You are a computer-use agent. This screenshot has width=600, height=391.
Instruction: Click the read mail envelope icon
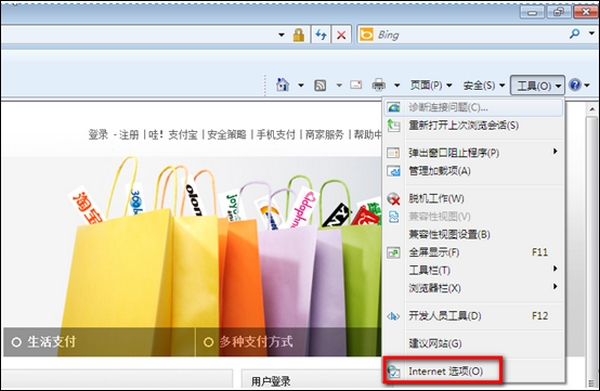coord(356,84)
